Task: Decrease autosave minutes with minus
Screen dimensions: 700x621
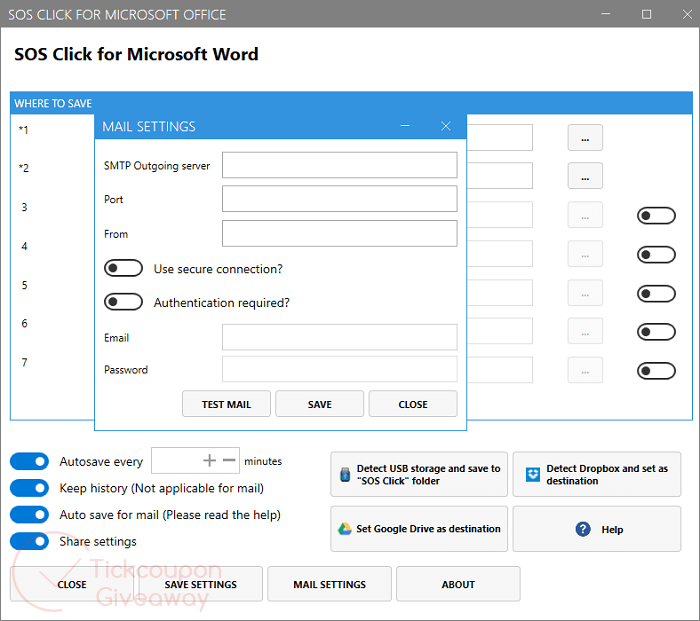Action: pyautogui.click(x=229, y=460)
